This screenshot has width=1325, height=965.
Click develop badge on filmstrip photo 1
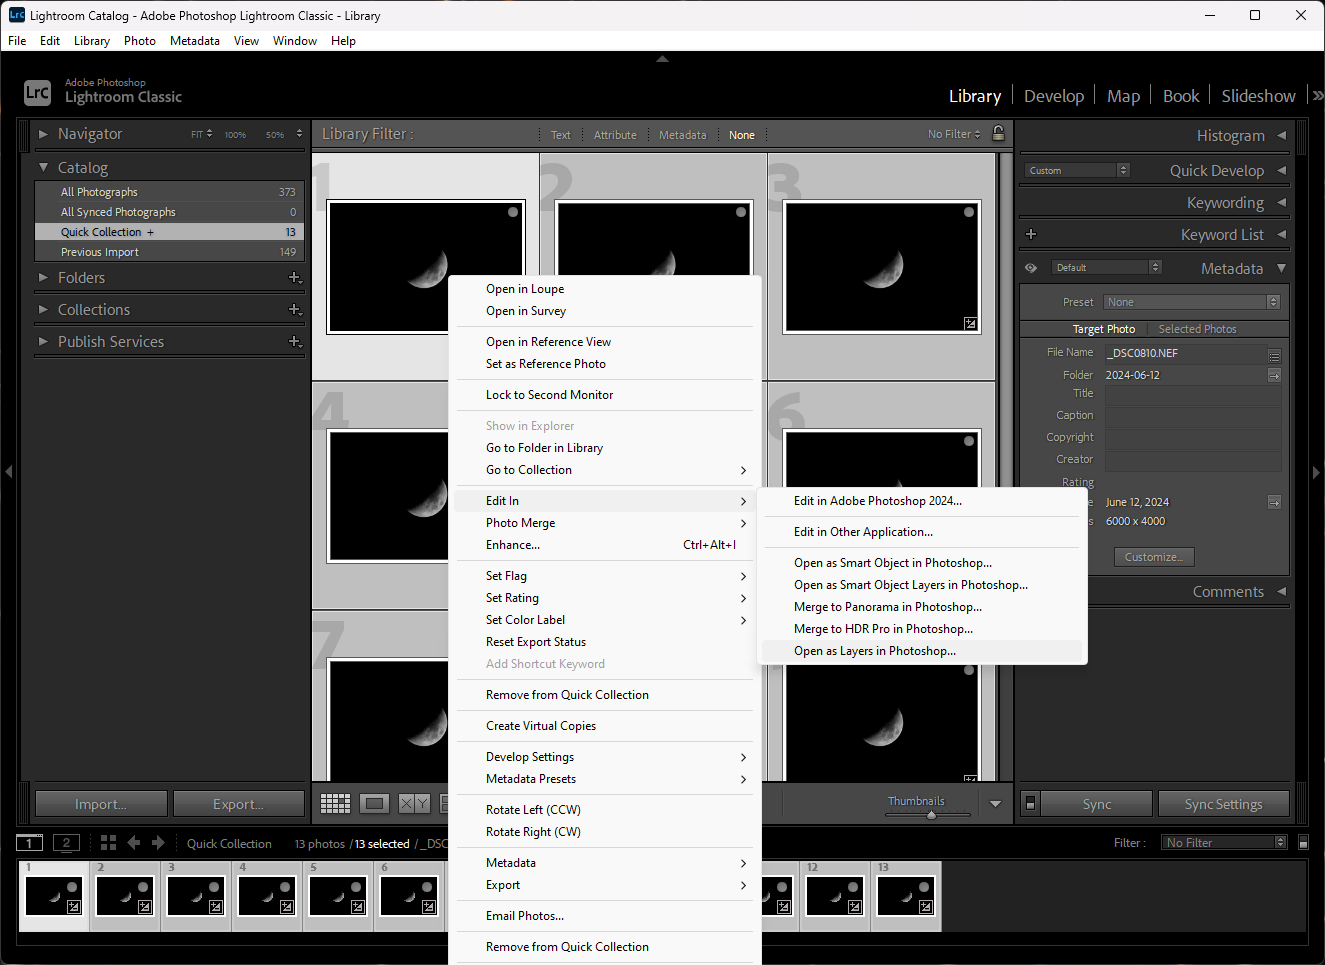[74, 907]
